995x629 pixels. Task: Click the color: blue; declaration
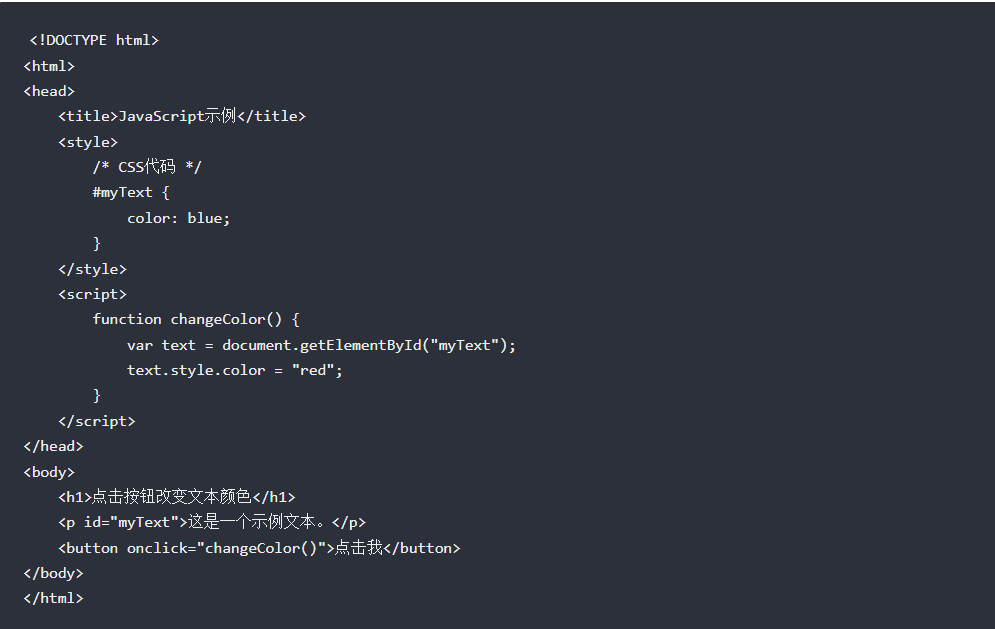pos(178,218)
